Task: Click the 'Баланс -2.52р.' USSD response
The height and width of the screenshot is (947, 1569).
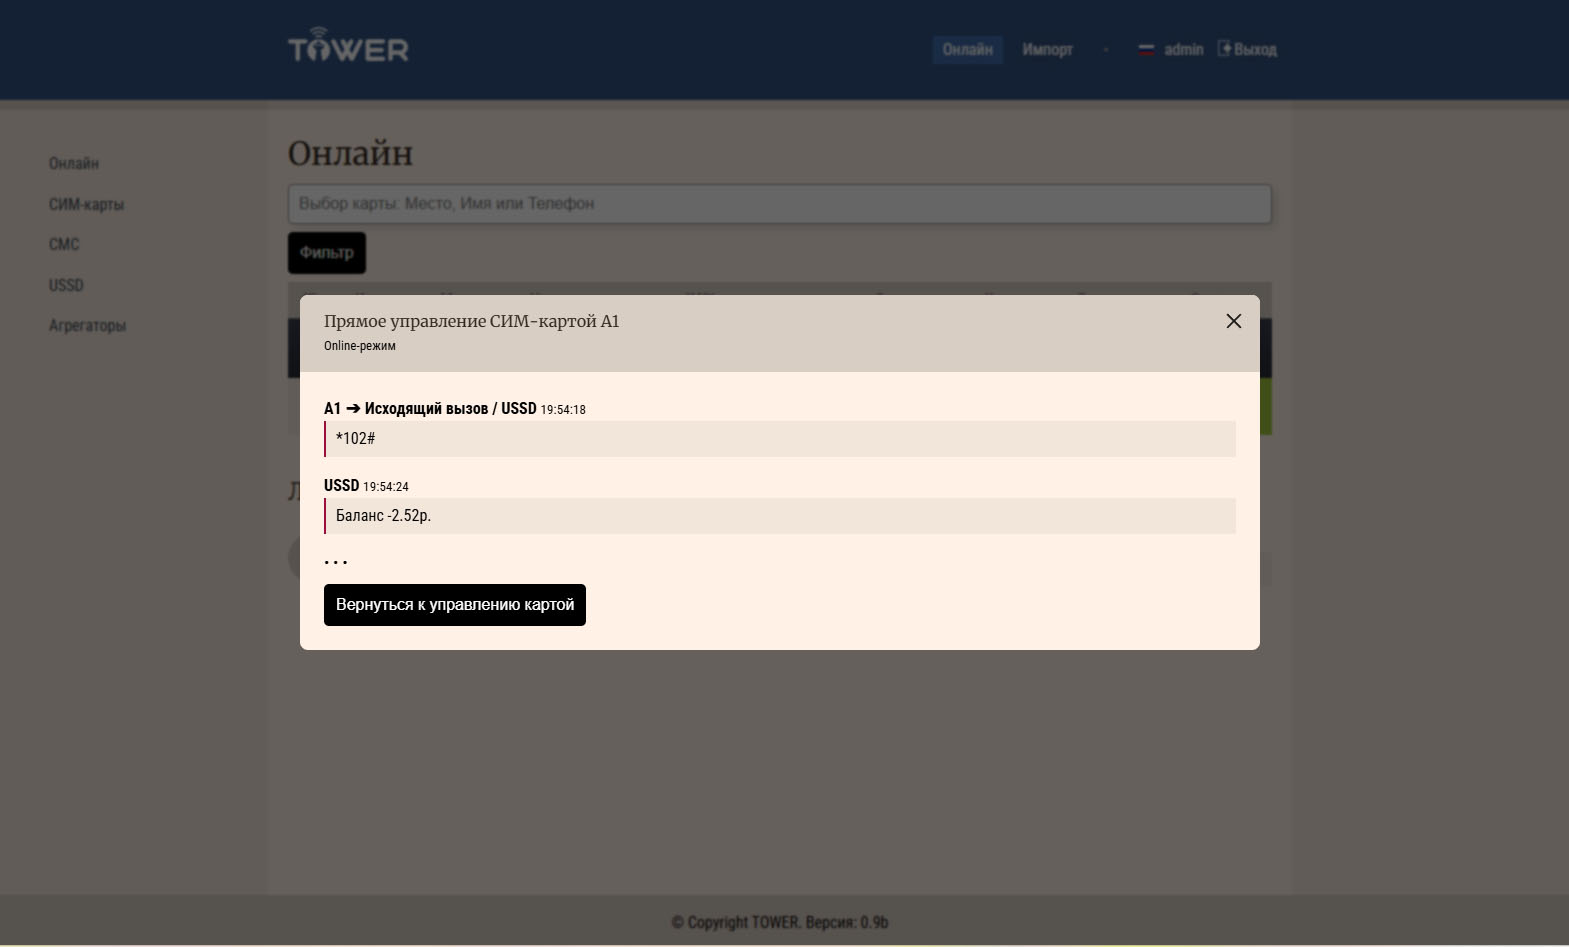Action: coord(779,516)
